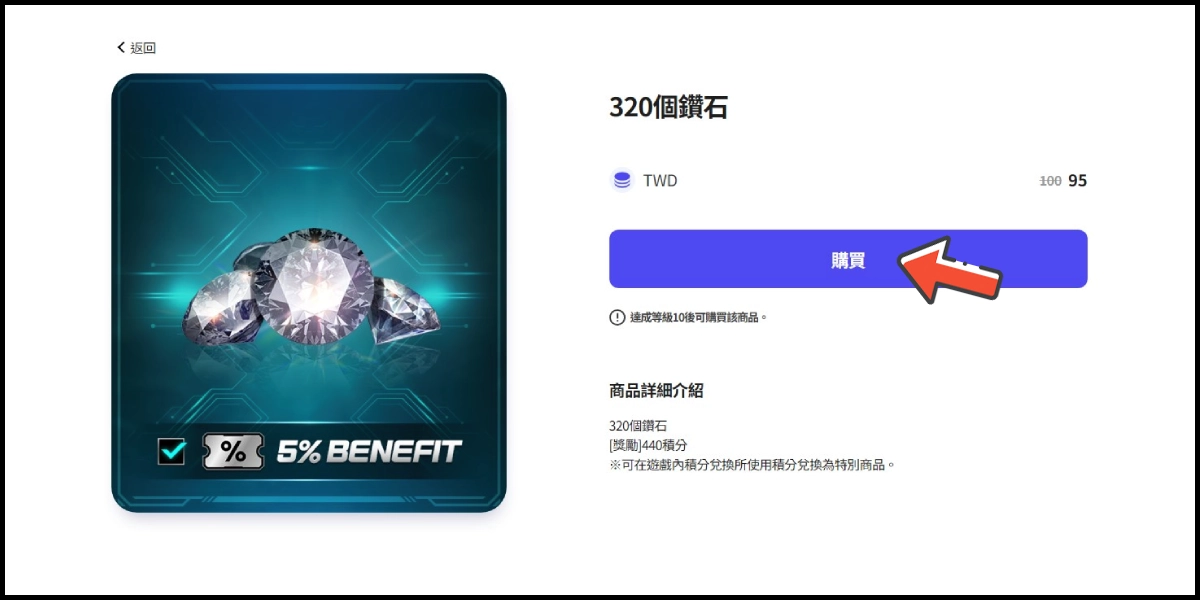
Task: Click the level 10 requirement notice text
Action: pyautogui.click(x=698, y=317)
